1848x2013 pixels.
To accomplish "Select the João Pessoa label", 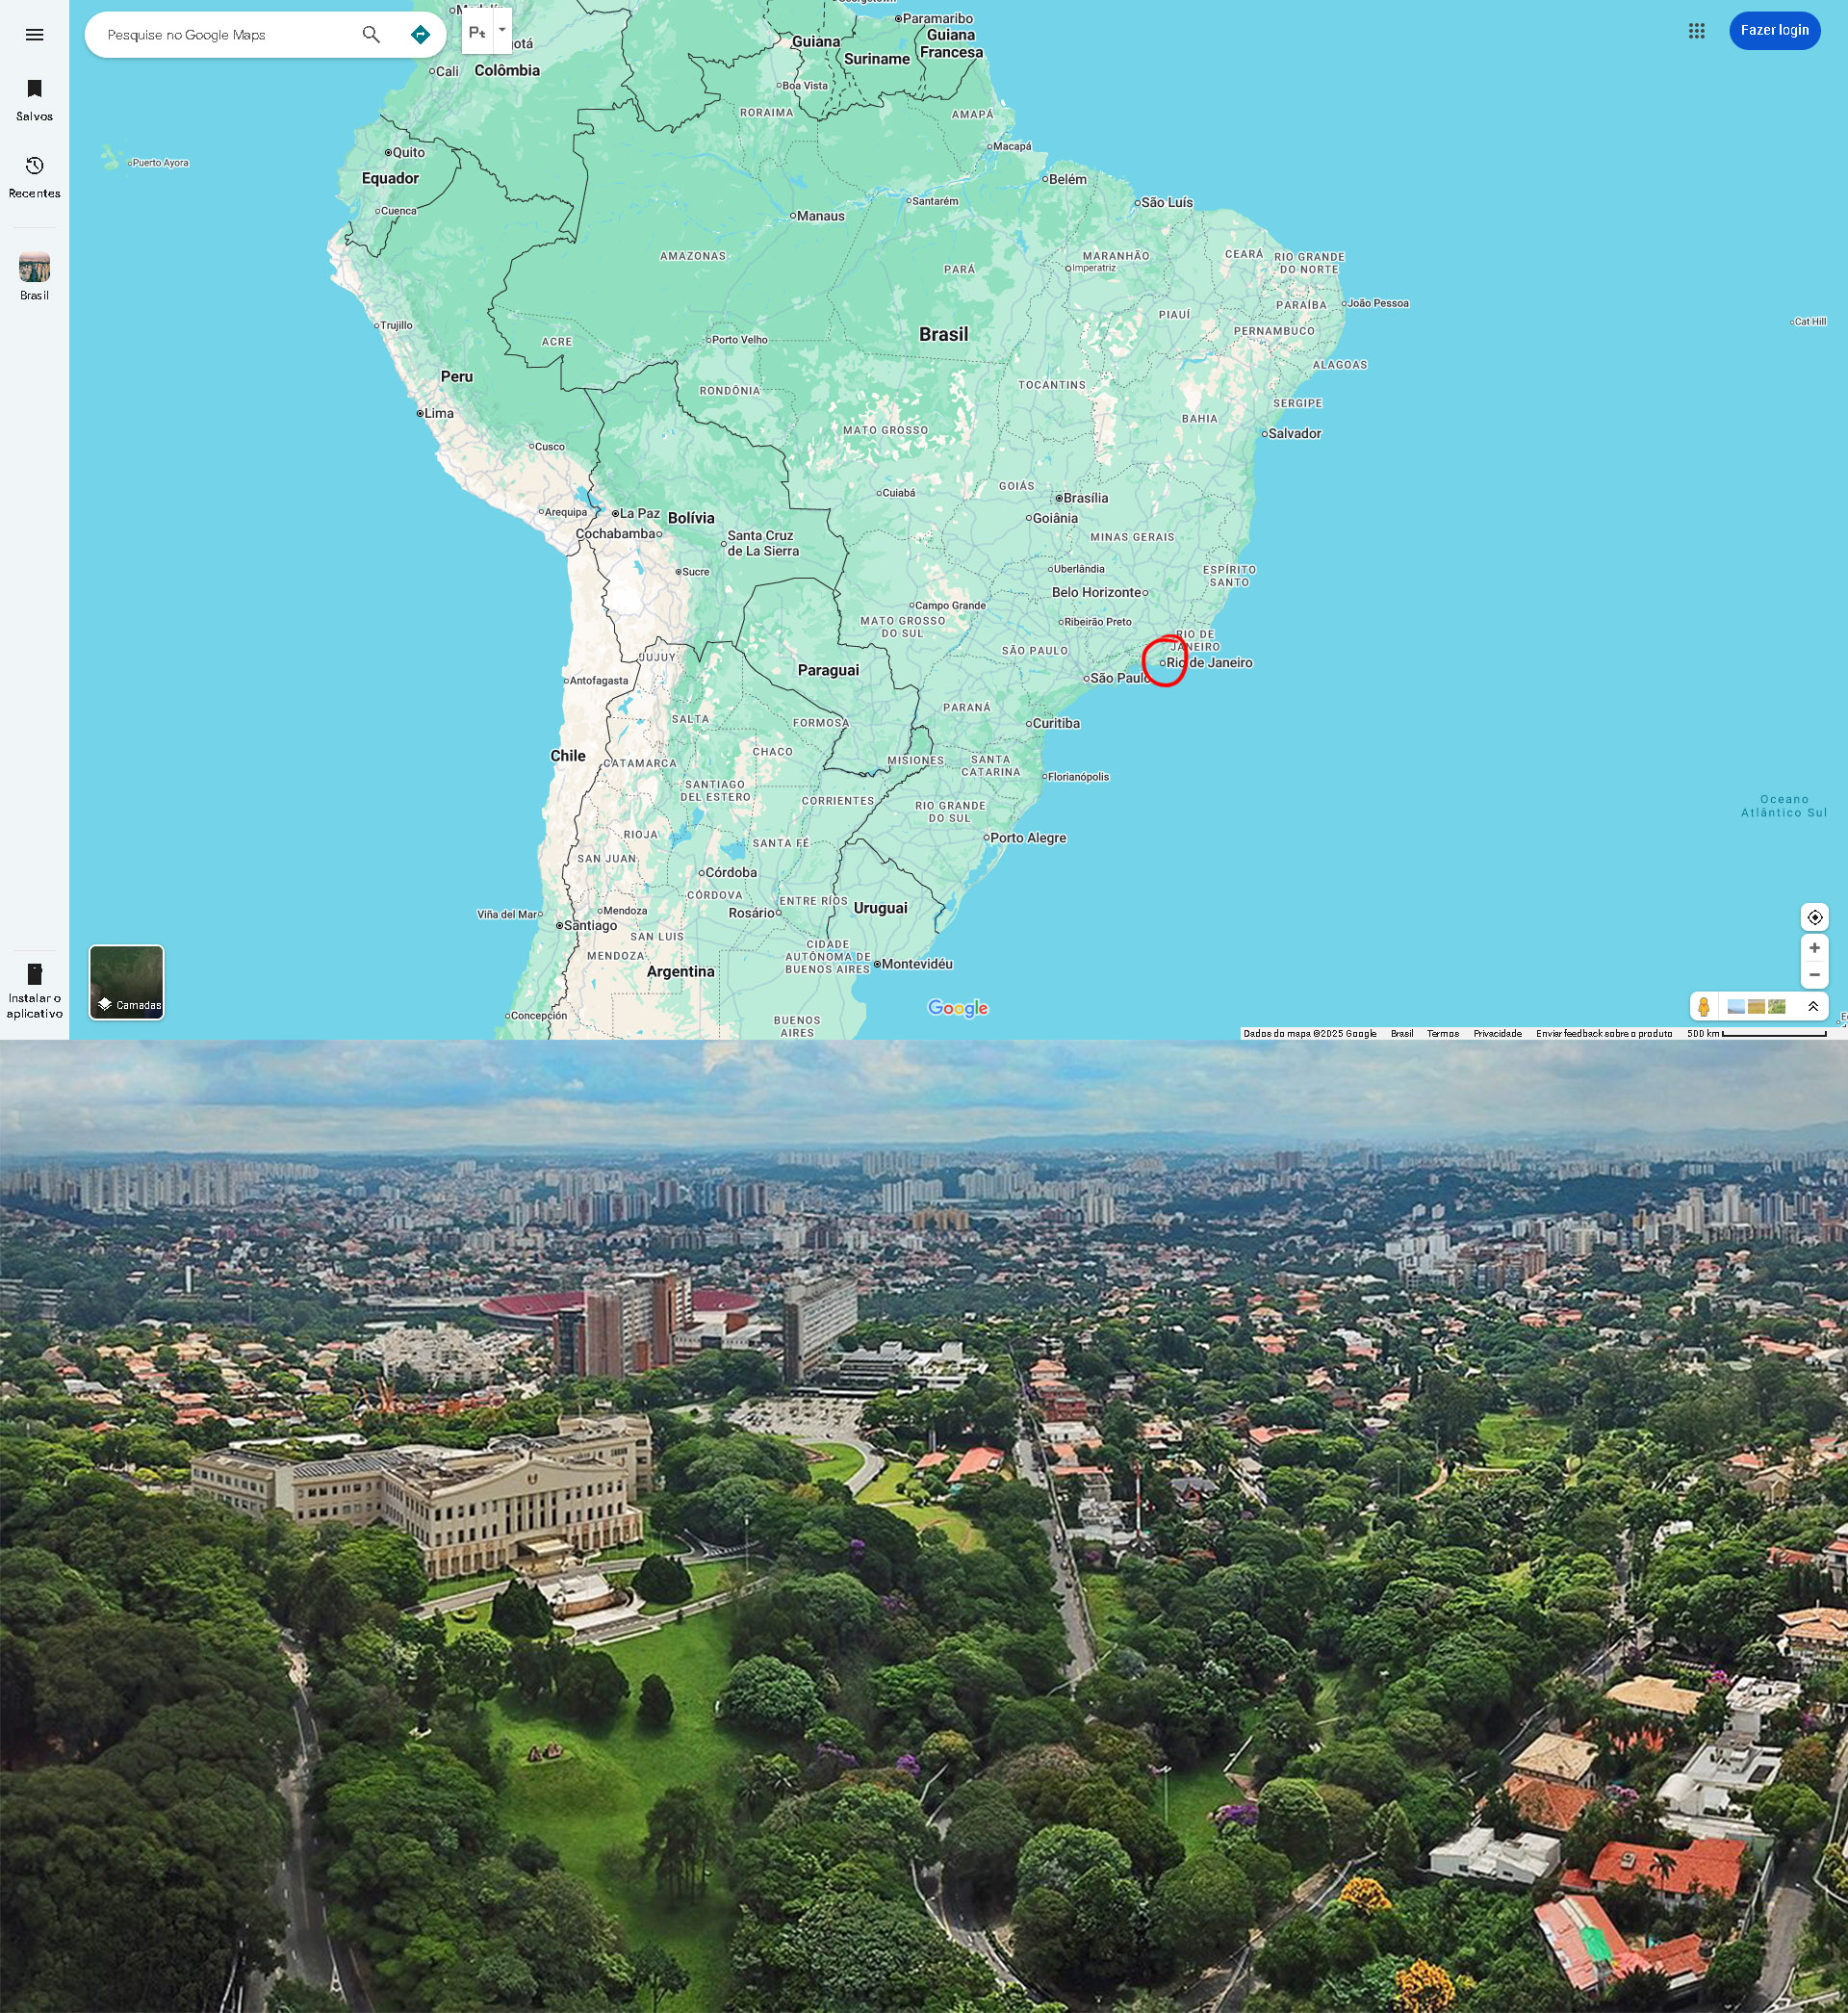I will [1377, 303].
